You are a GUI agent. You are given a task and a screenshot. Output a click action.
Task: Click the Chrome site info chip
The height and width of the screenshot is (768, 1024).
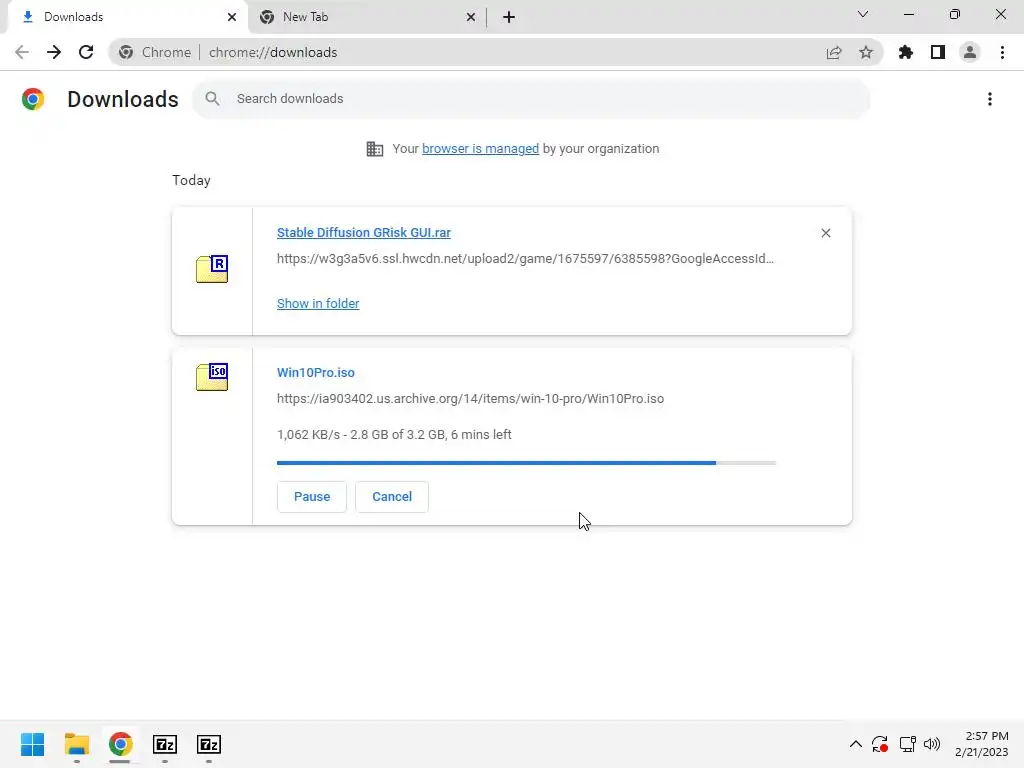(155, 52)
